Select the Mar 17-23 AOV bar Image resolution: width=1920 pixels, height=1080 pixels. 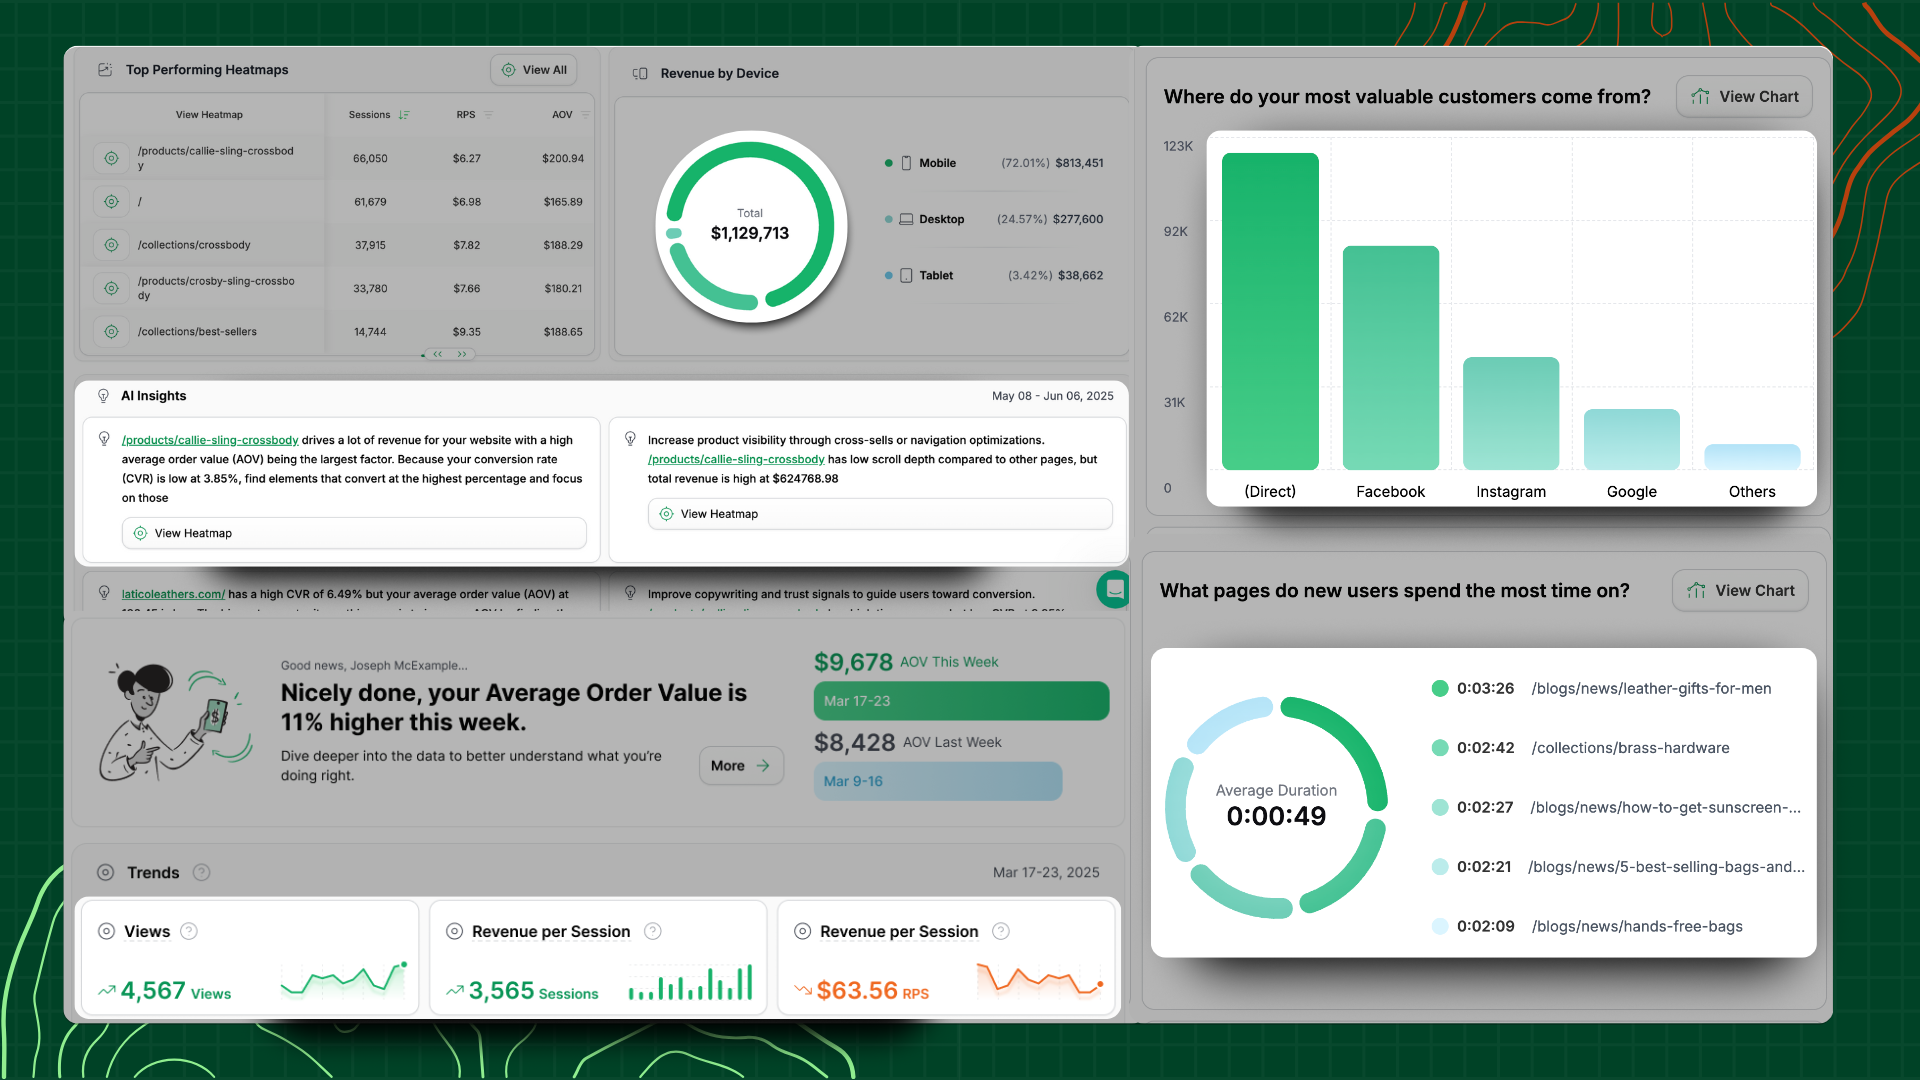tap(961, 701)
